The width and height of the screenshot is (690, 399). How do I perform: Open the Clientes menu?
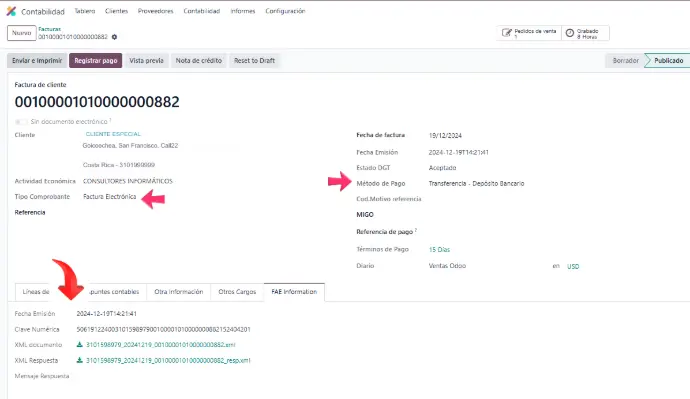(x=116, y=11)
